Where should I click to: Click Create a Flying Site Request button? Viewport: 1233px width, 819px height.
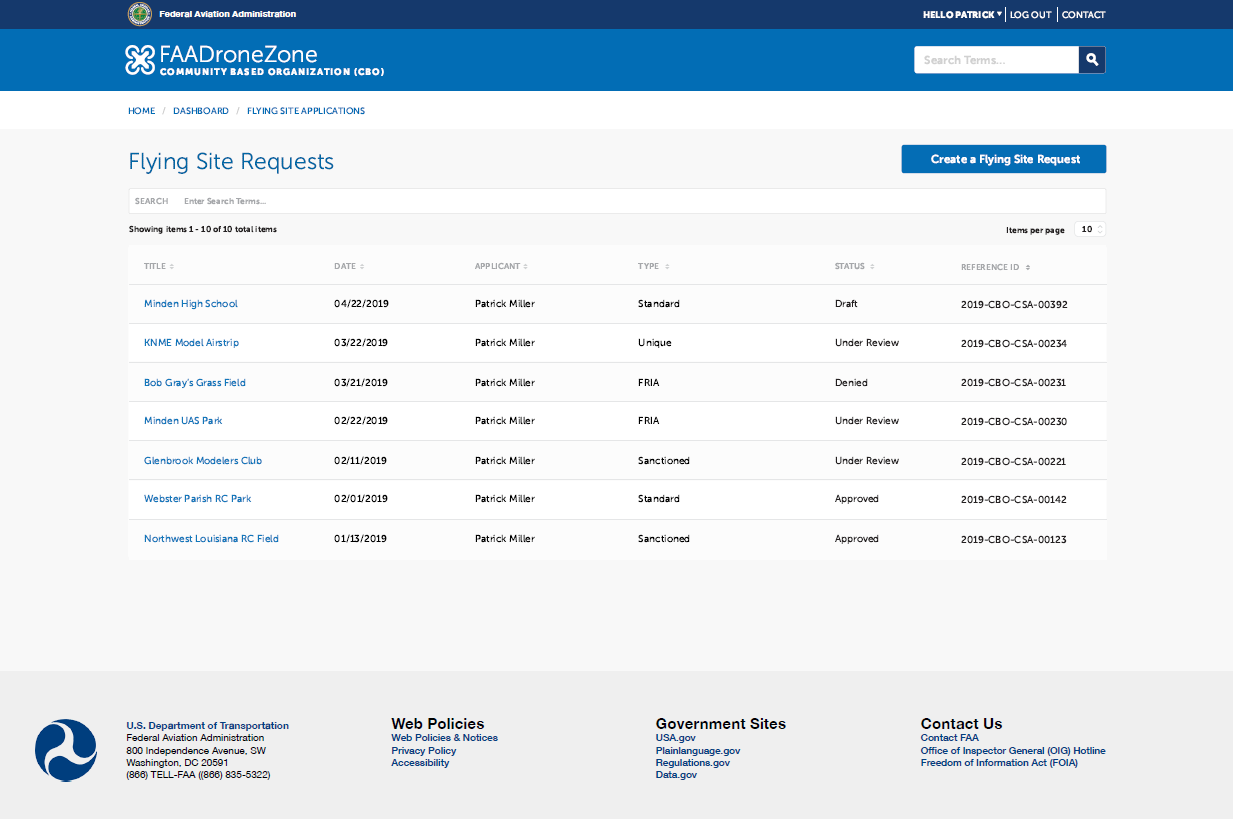(x=1004, y=159)
